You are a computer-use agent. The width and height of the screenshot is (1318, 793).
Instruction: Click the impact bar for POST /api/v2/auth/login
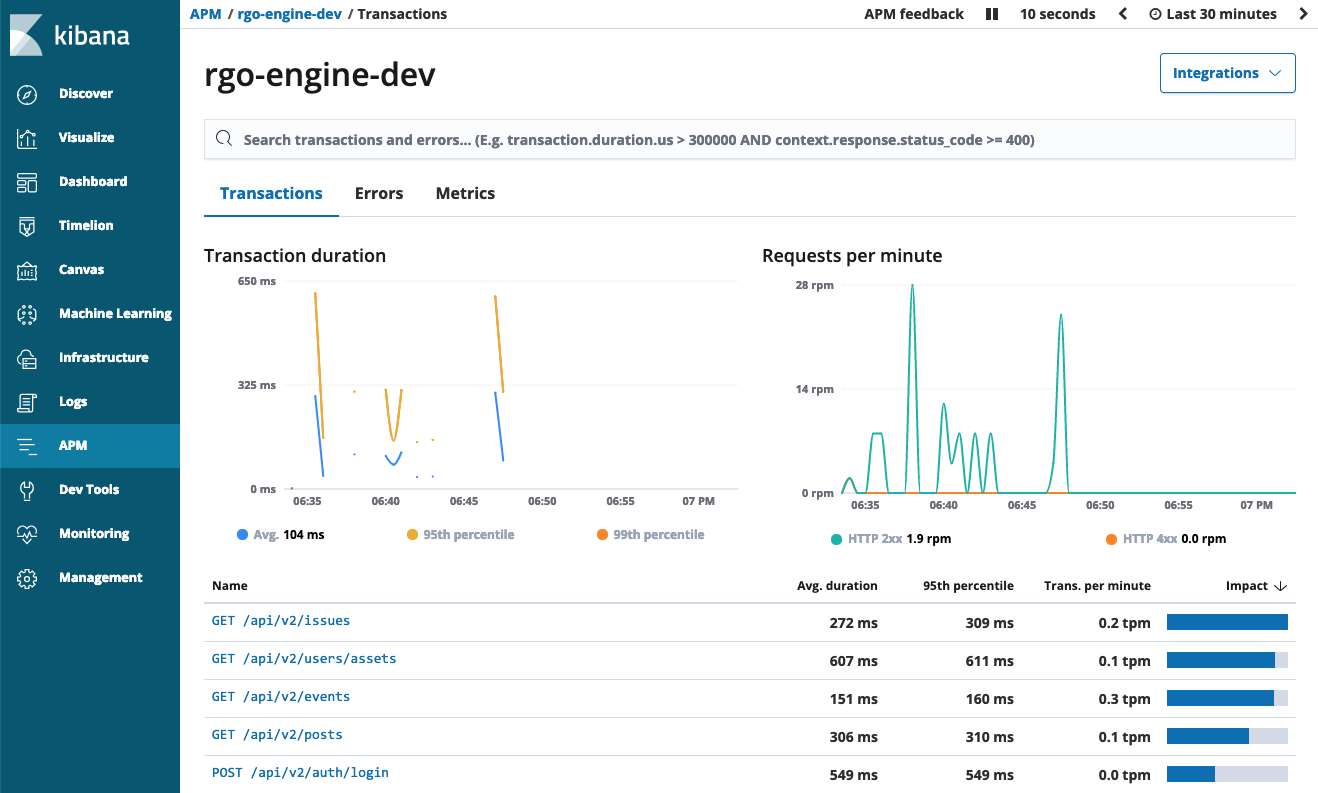pyautogui.click(x=1227, y=774)
